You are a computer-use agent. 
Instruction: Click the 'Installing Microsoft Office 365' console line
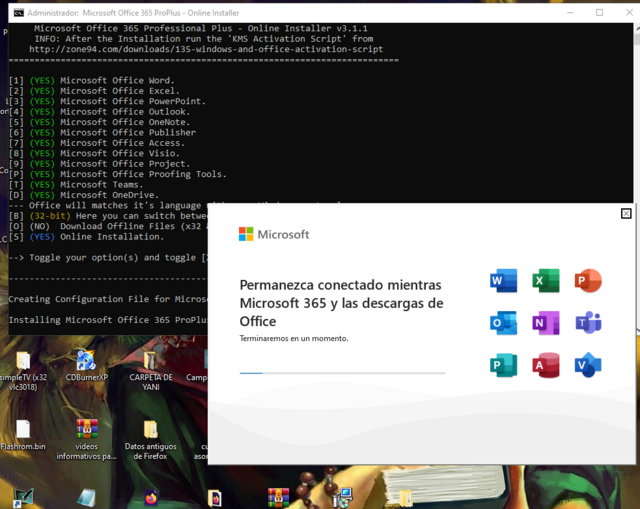(x=108, y=320)
